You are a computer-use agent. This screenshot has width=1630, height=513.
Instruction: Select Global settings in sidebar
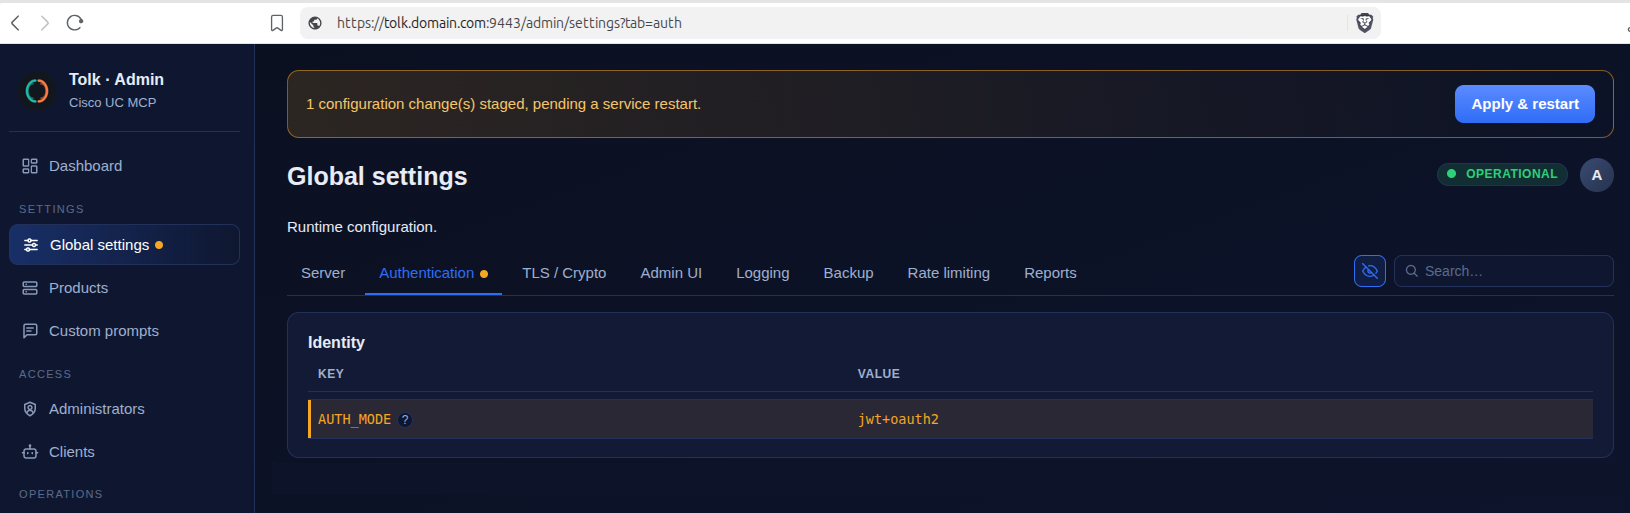[x=124, y=245]
